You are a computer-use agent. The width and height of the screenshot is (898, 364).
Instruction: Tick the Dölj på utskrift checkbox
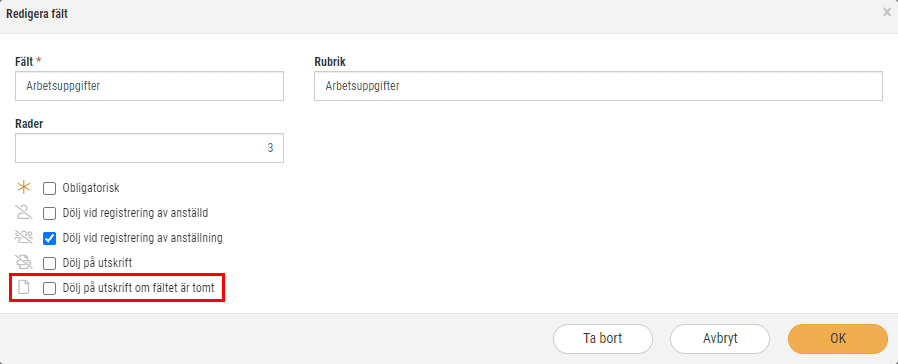pos(50,263)
